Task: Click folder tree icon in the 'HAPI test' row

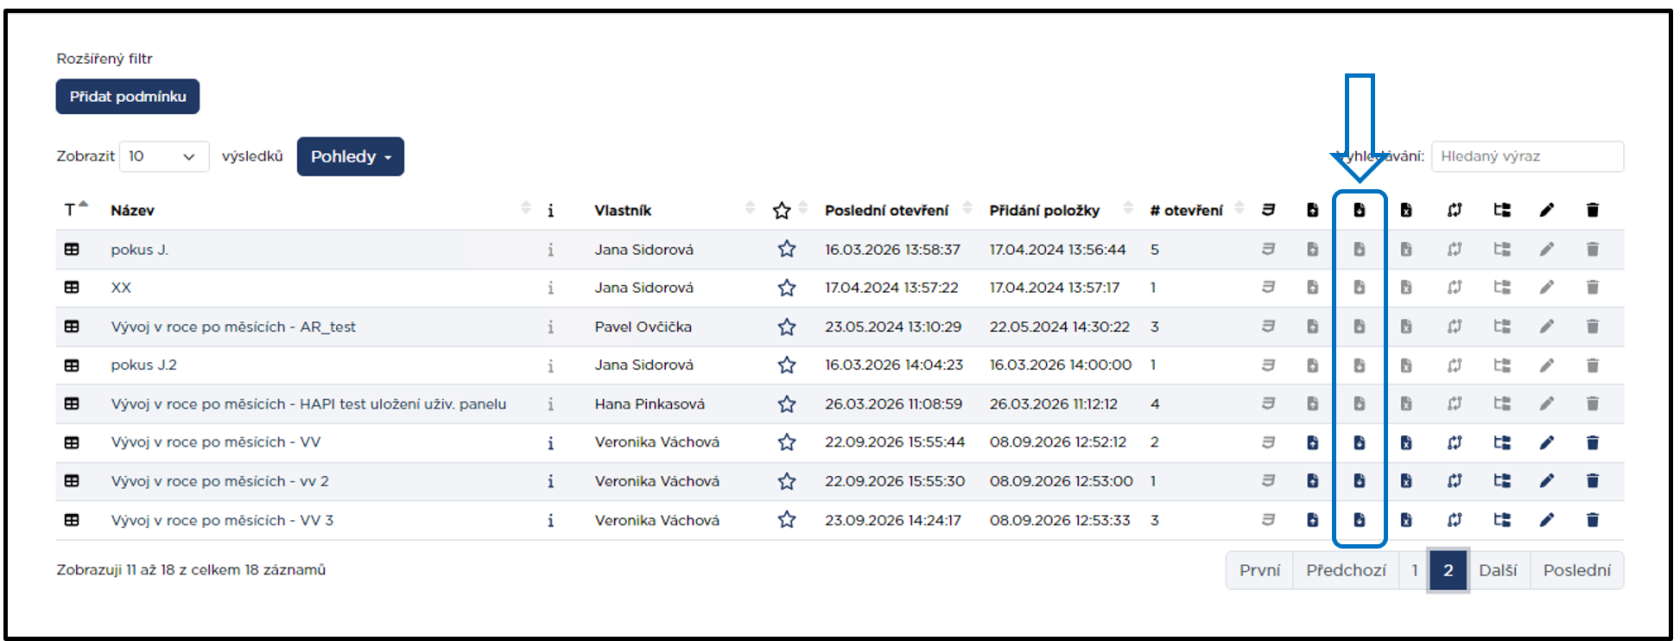Action: click(x=1502, y=404)
